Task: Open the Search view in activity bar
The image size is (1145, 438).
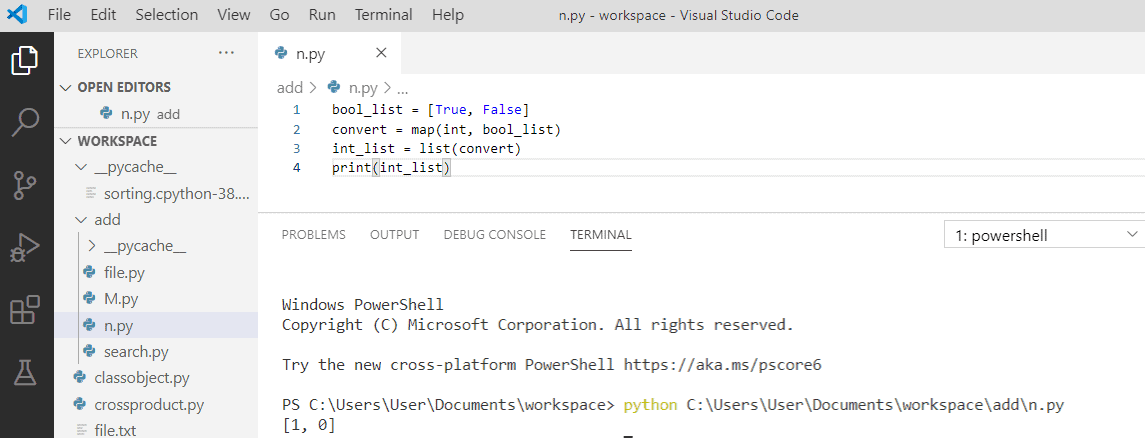Action: click(26, 123)
